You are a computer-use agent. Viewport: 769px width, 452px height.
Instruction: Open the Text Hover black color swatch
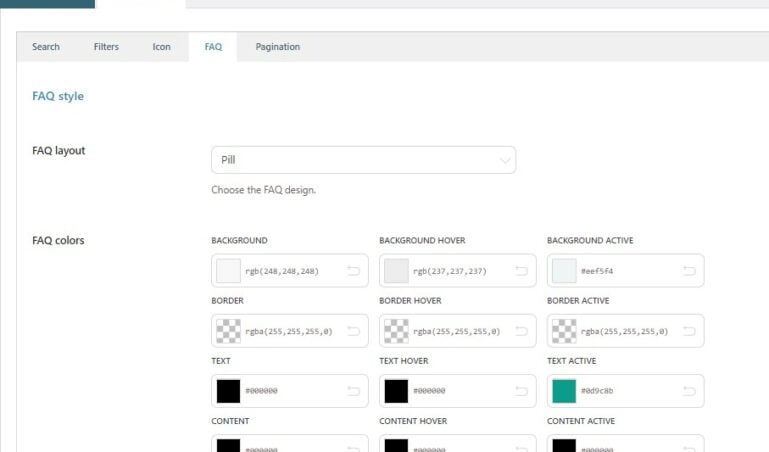tap(397, 391)
